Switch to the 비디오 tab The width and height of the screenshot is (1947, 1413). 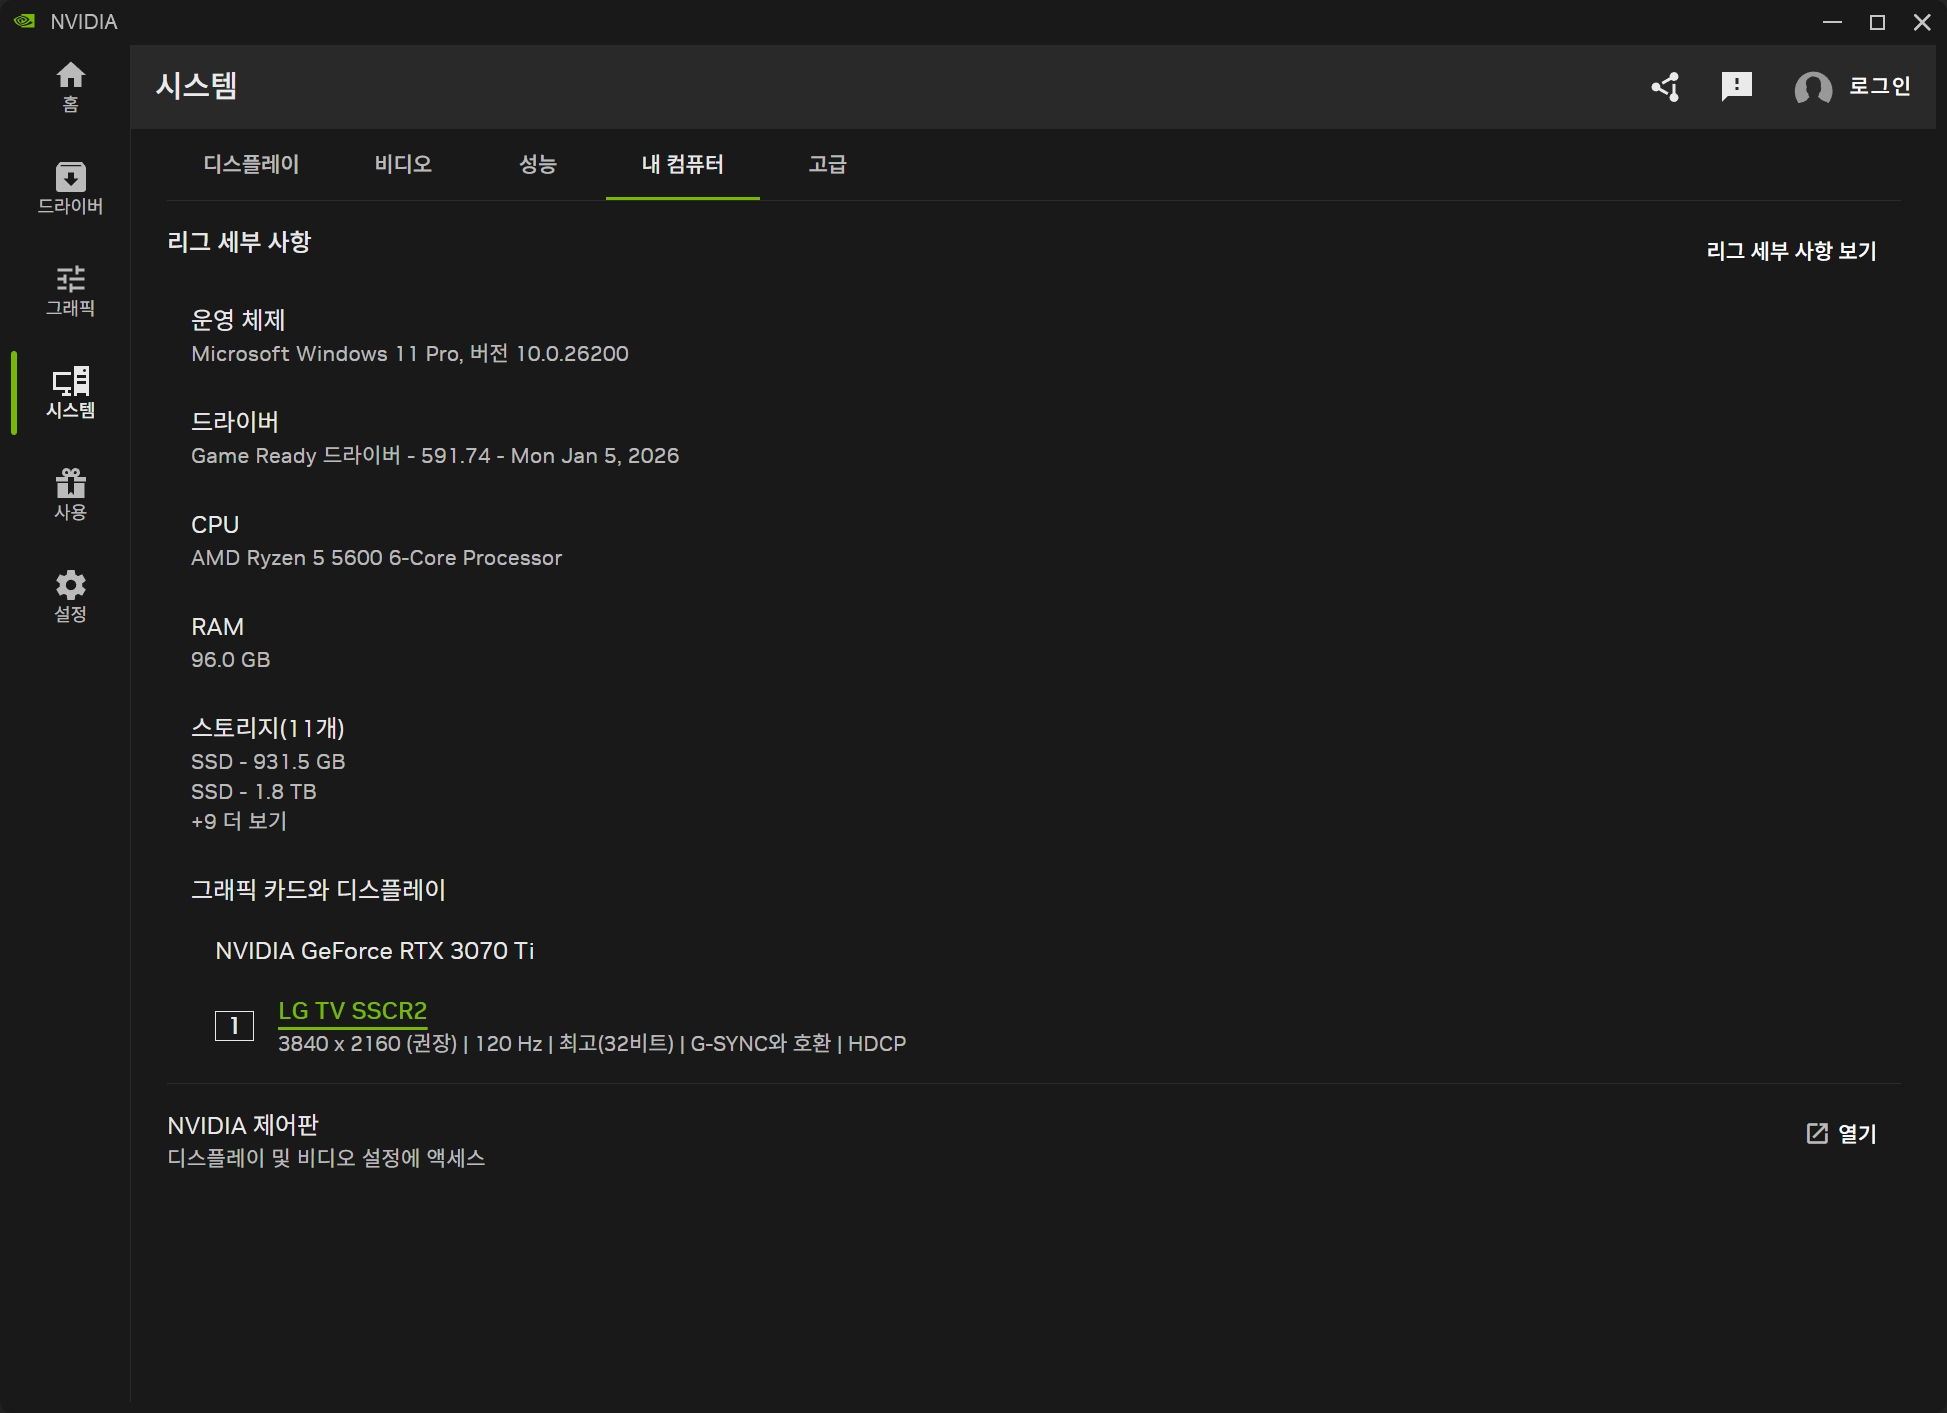pyautogui.click(x=403, y=164)
